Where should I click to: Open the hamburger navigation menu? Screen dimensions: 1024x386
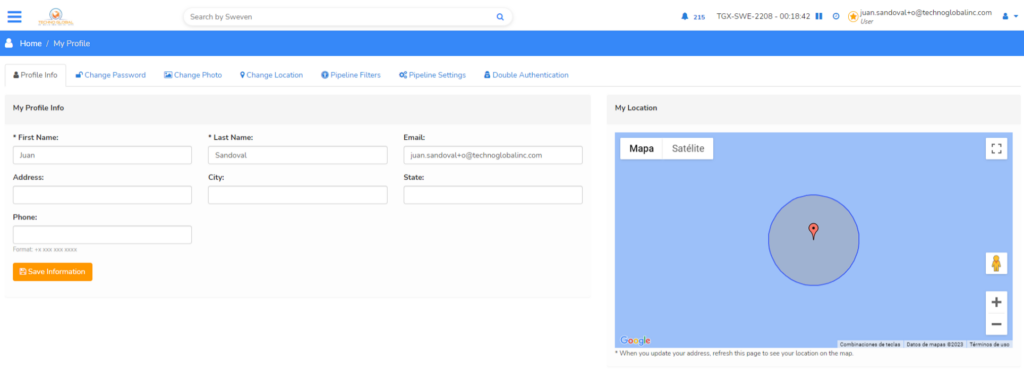[x=14, y=16]
